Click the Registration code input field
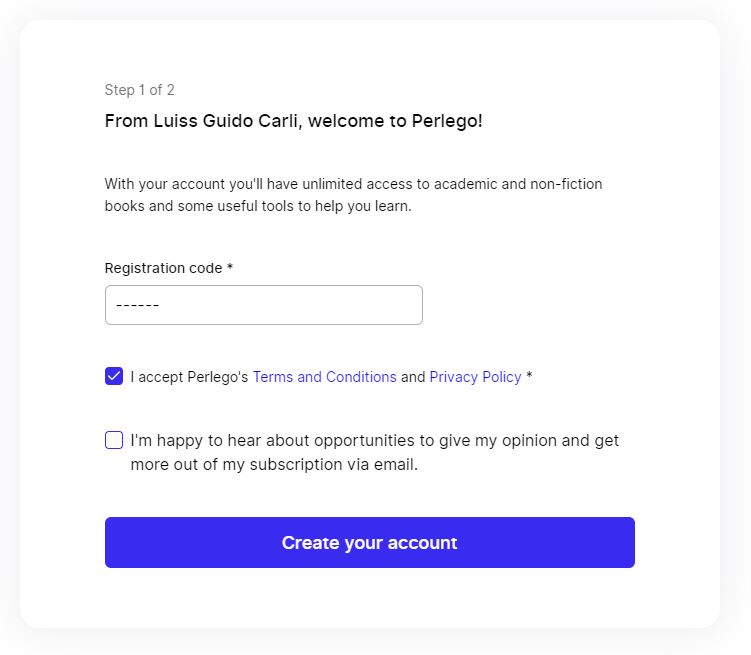The image size is (751, 655). click(263, 305)
